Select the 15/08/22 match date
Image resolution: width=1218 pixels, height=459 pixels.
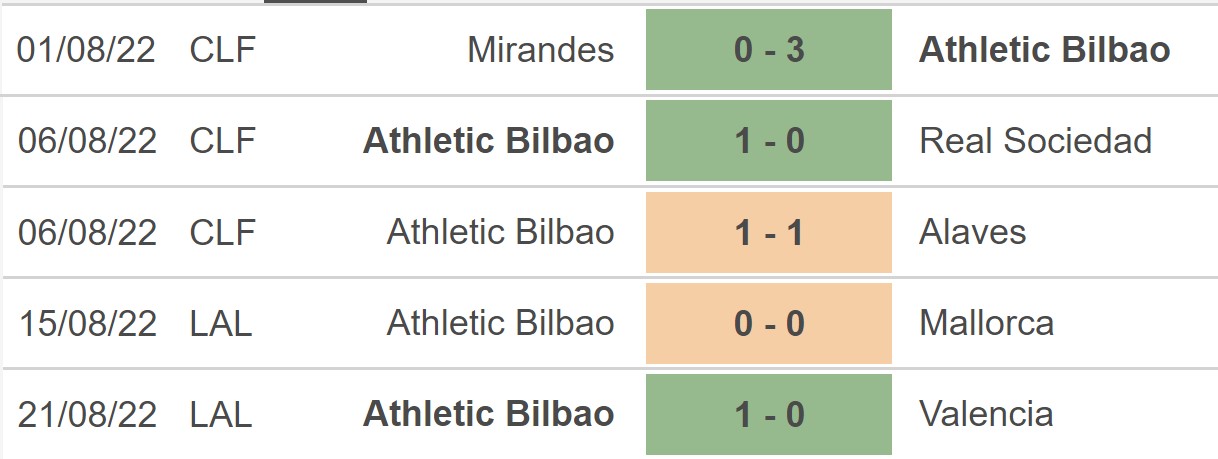pos(87,323)
